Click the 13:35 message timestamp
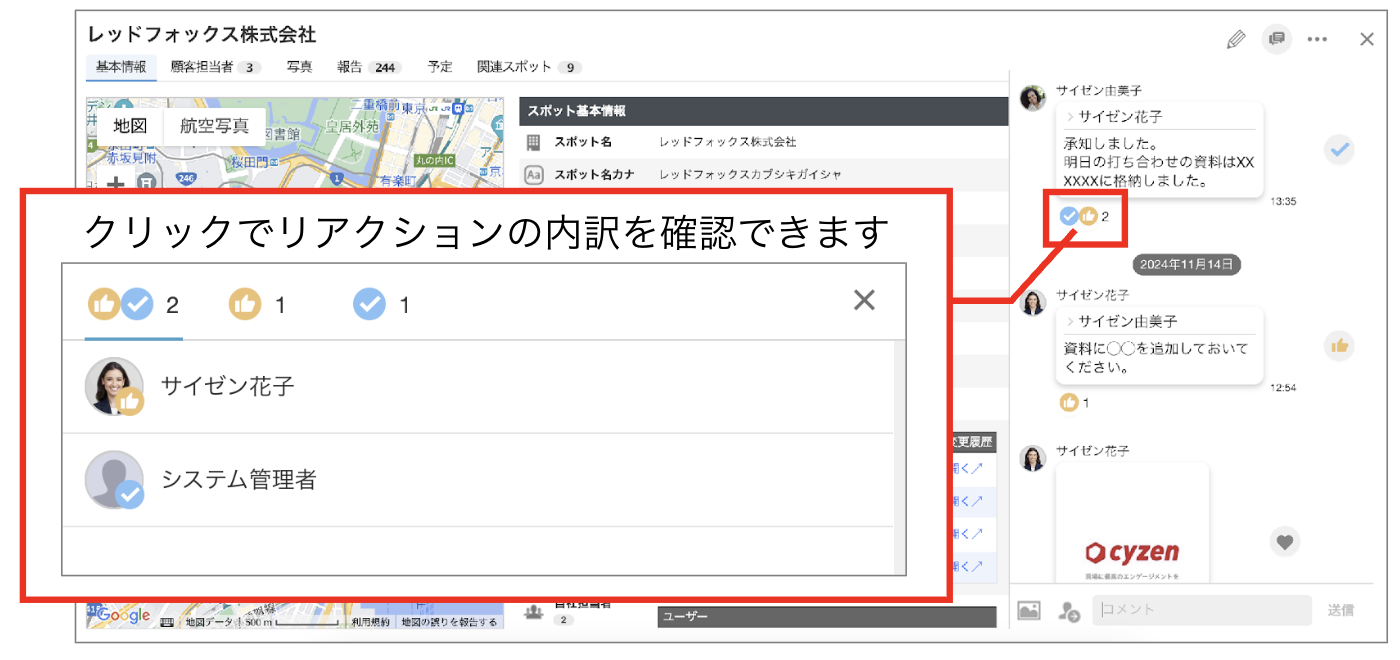1400x660 pixels. (x=1283, y=201)
